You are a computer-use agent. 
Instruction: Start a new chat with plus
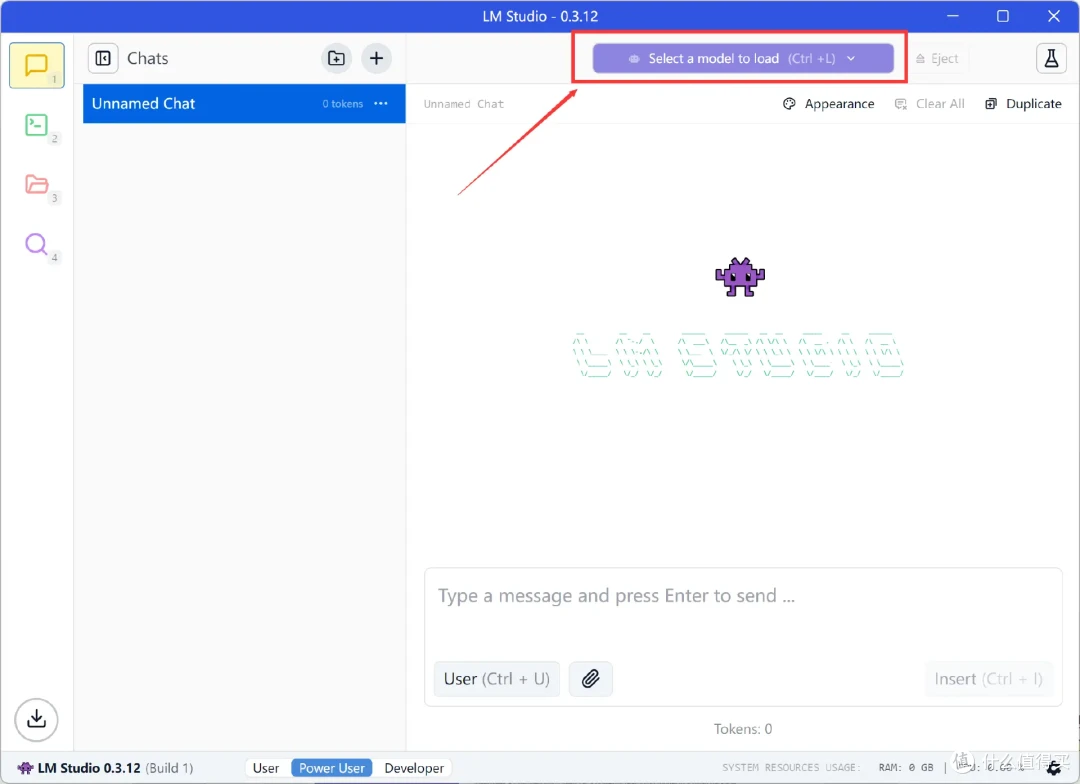pos(376,59)
